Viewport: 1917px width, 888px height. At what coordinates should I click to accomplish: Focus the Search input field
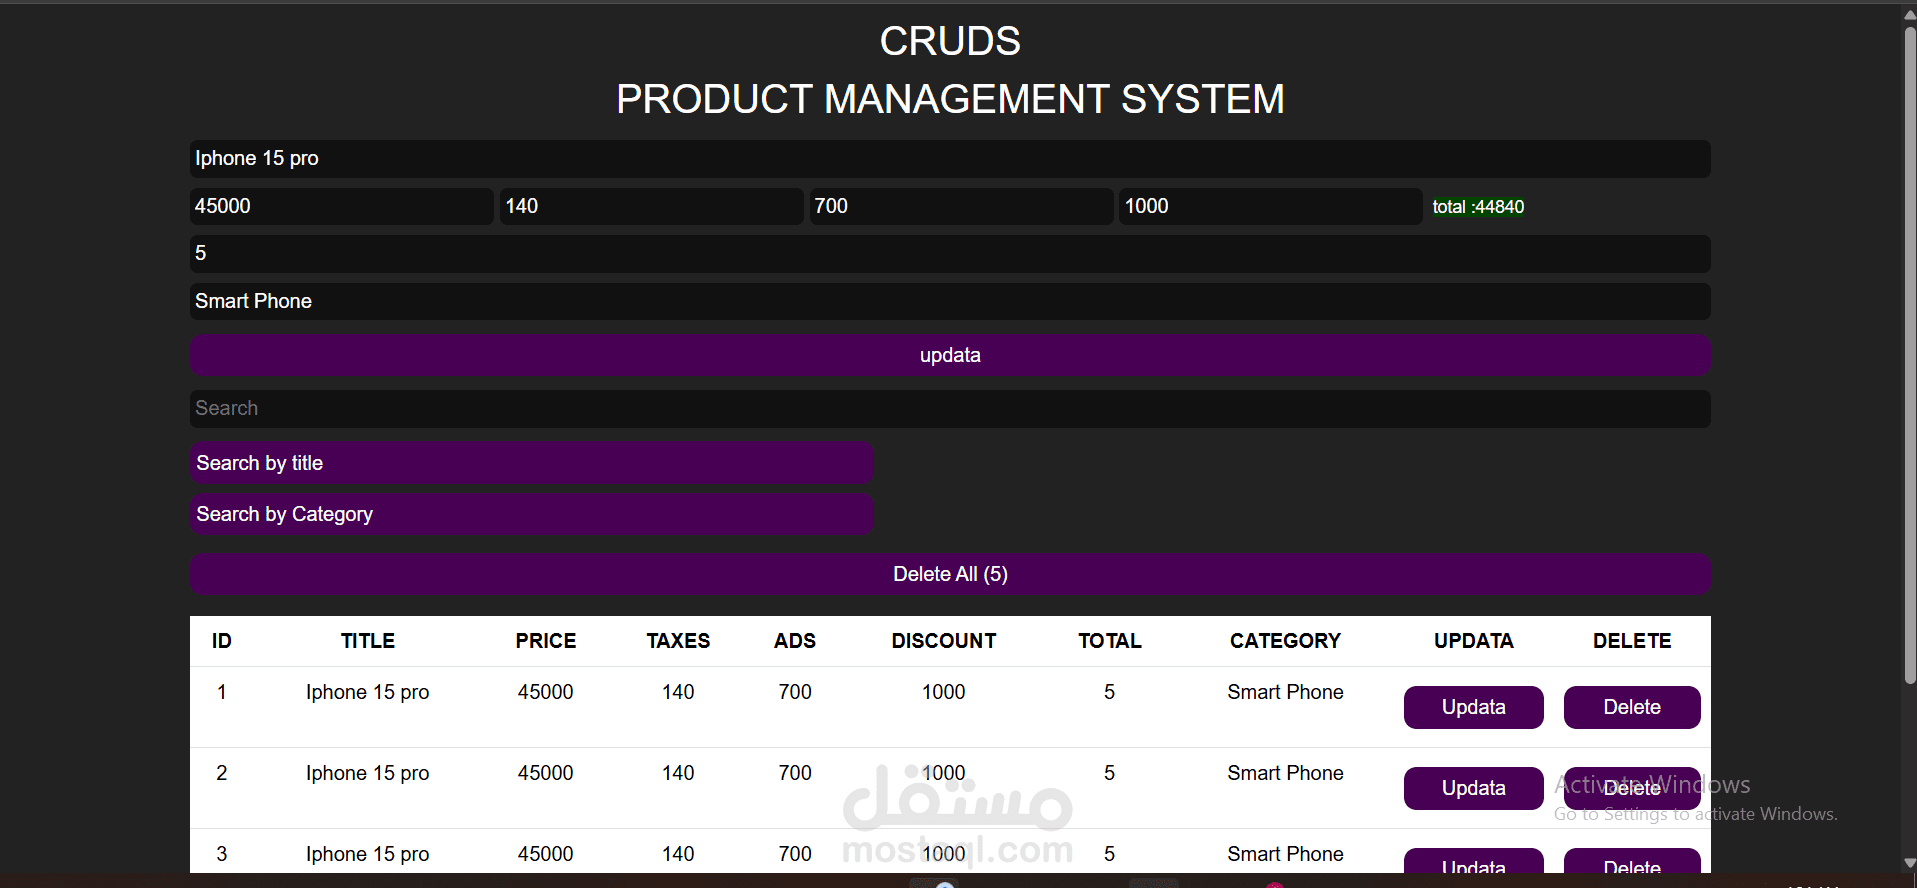(x=950, y=409)
